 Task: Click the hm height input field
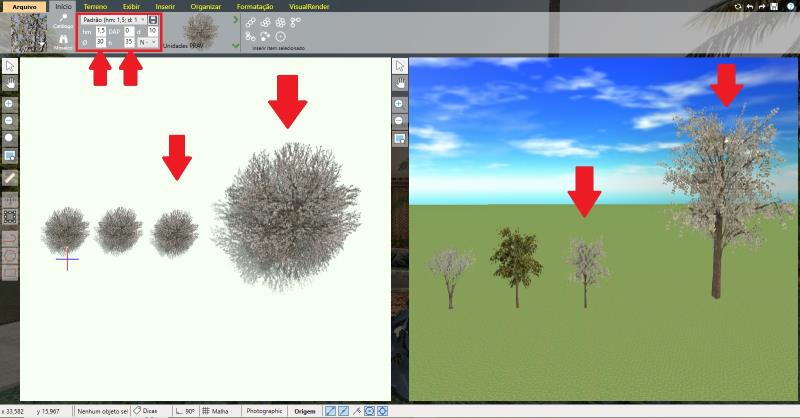point(101,31)
